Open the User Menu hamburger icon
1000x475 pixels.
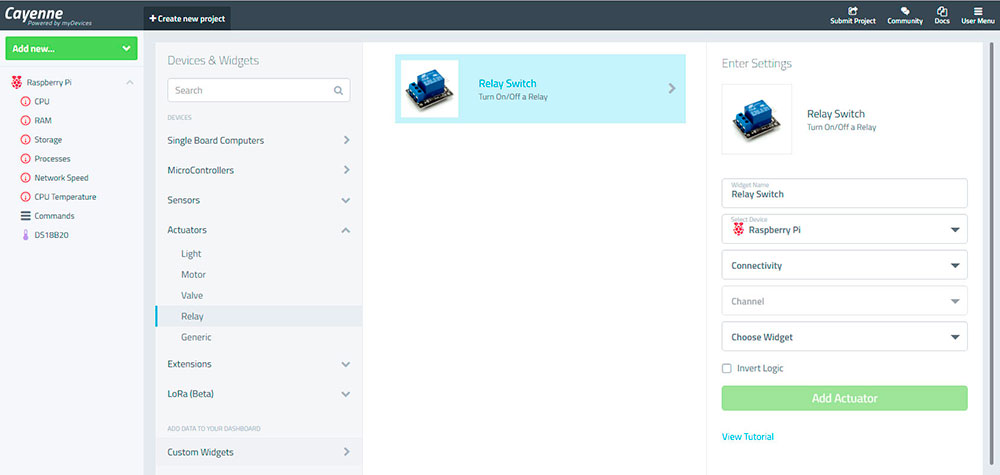pyautogui.click(x=978, y=11)
